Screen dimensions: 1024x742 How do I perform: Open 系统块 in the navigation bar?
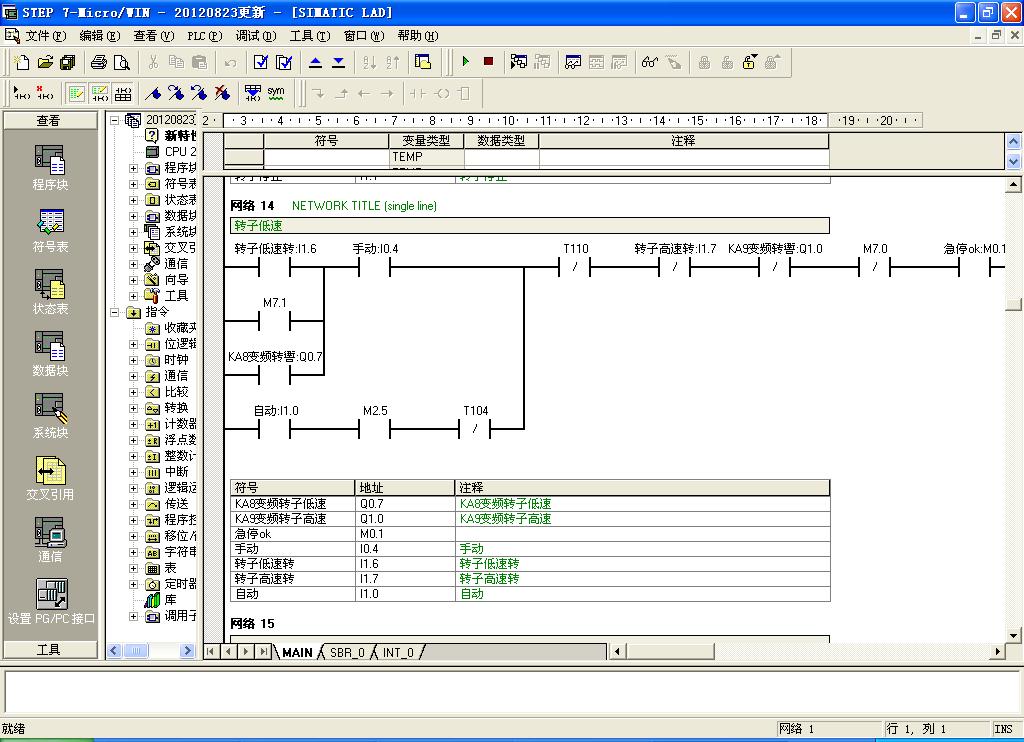pos(50,416)
